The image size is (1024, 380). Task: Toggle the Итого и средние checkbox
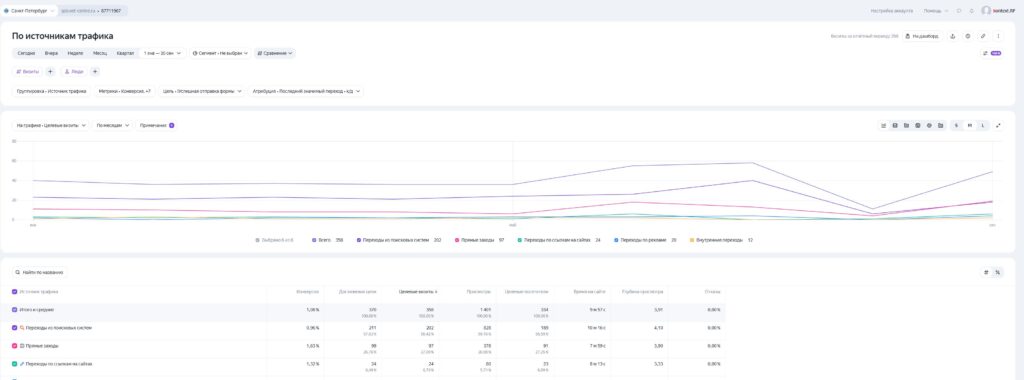point(14,309)
